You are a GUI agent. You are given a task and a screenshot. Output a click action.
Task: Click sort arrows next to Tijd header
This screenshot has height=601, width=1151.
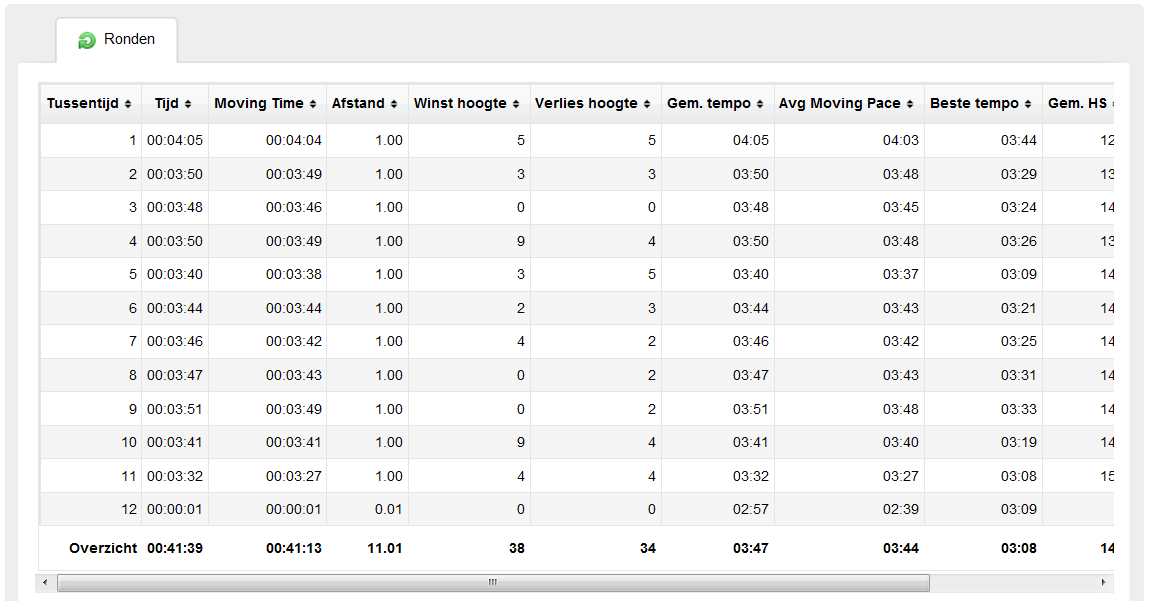187,104
